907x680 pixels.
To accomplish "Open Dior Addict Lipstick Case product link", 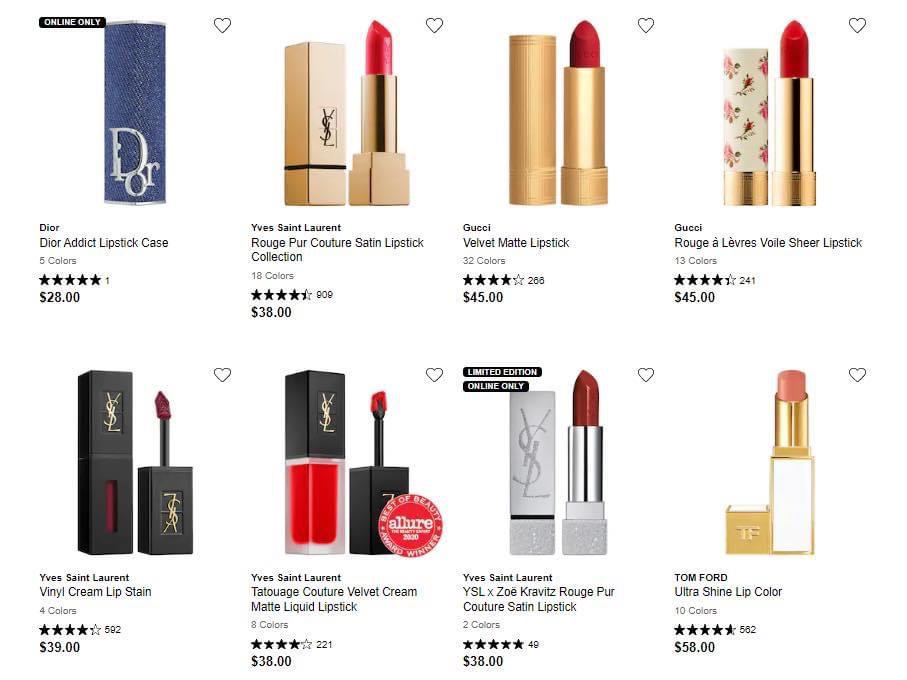I will point(104,243).
